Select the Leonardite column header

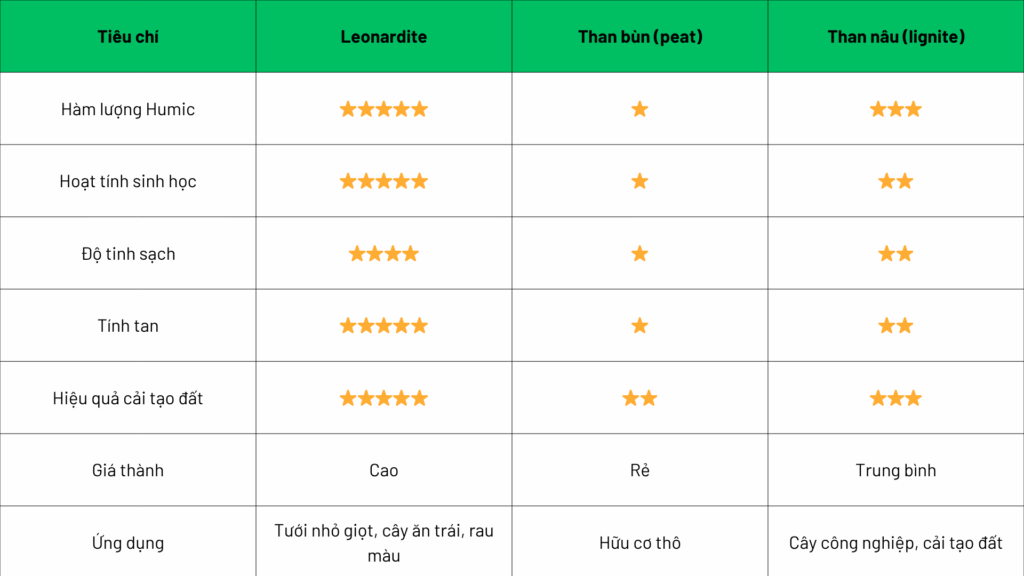click(x=383, y=37)
